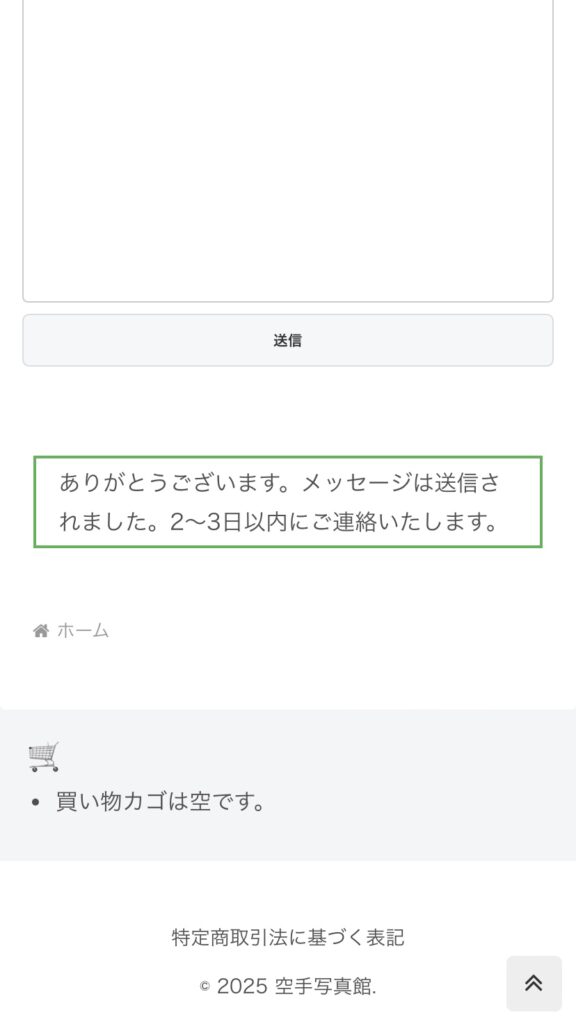Open the ホーム breadcrumb link

click(82, 631)
